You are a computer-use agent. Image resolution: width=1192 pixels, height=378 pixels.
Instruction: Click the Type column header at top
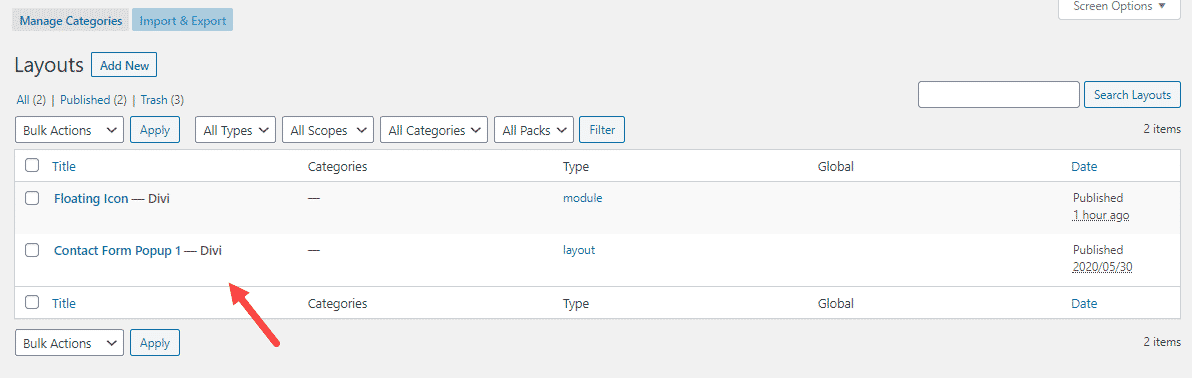[x=576, y=167]
